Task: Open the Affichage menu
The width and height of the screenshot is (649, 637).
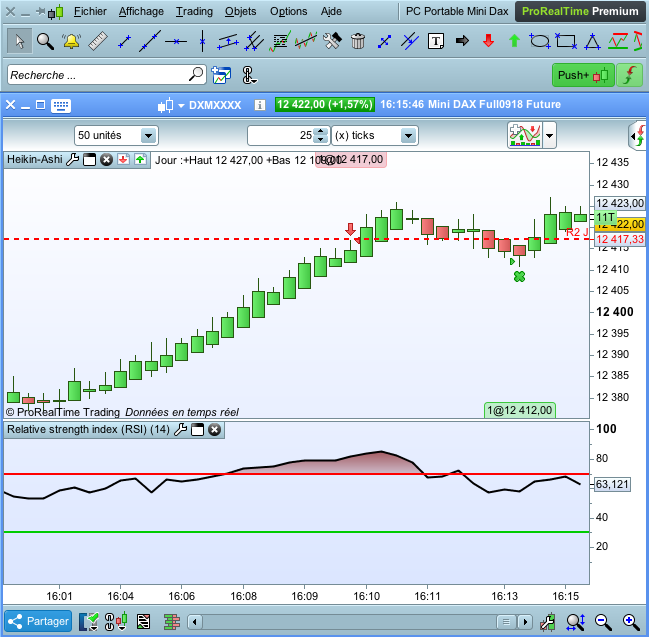Action: (141, 11)
